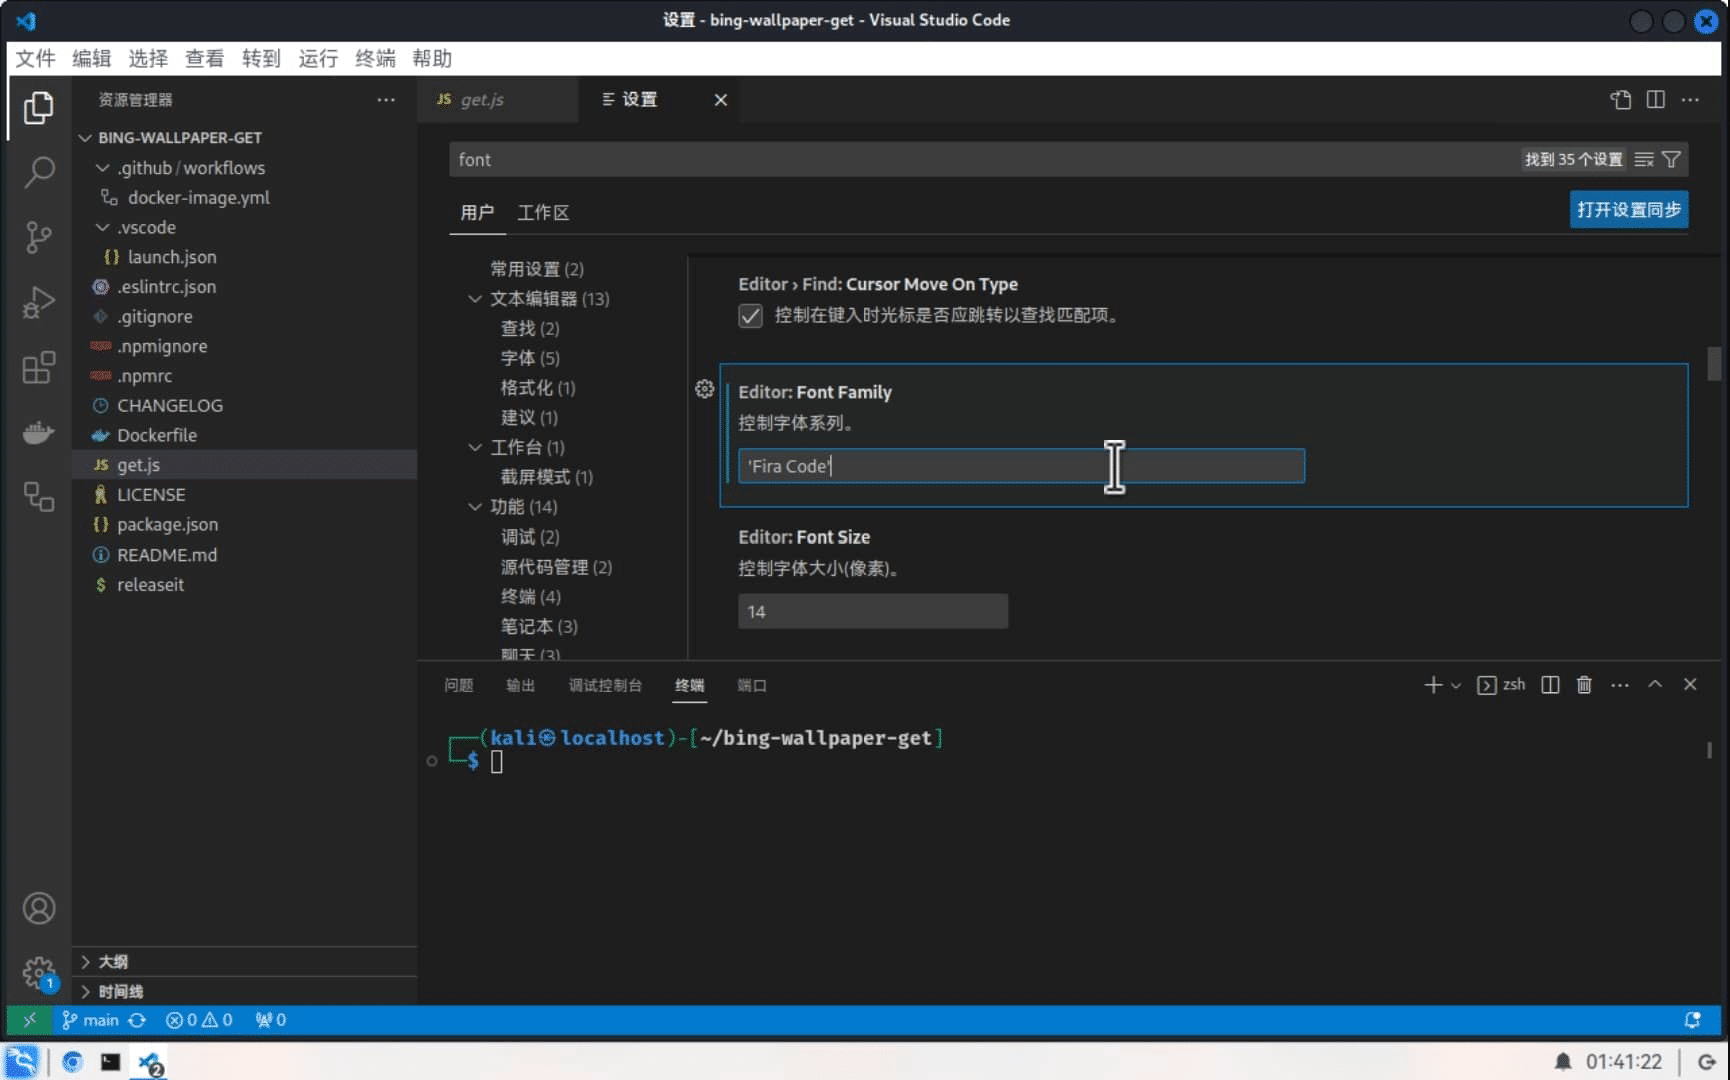1730x1080 pixels.
Task: Open editor more actions ellipsis
Action: click(x=1690, y=99)
